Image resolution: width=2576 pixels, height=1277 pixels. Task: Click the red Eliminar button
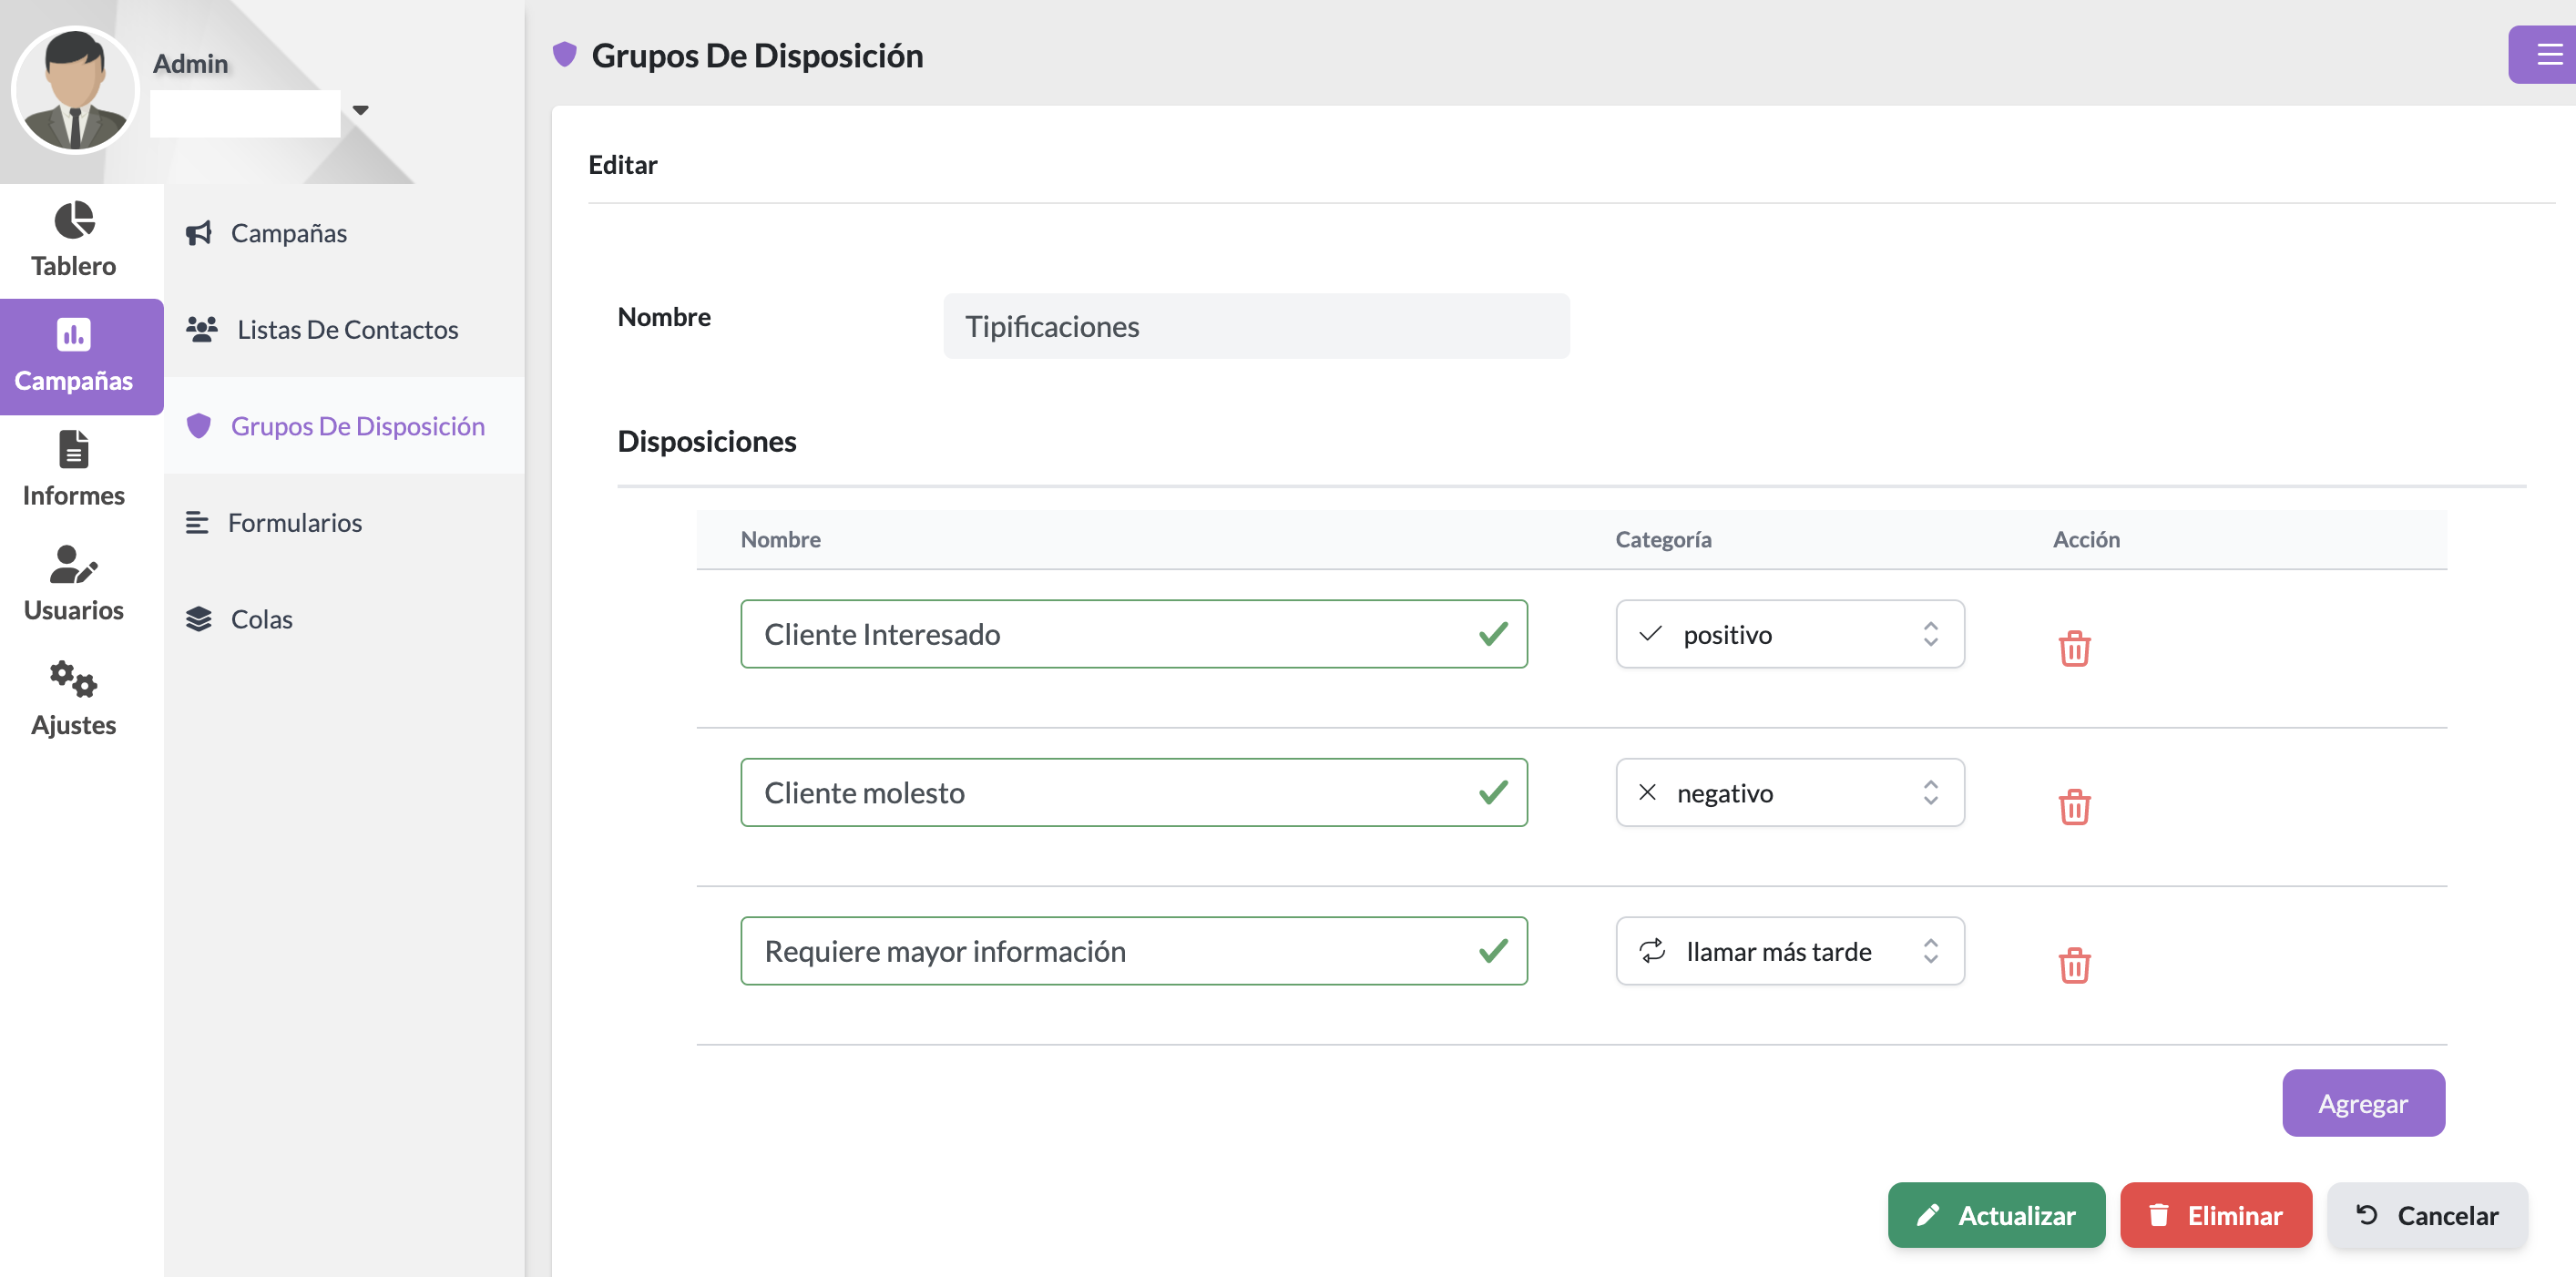pos(2215,1215)
